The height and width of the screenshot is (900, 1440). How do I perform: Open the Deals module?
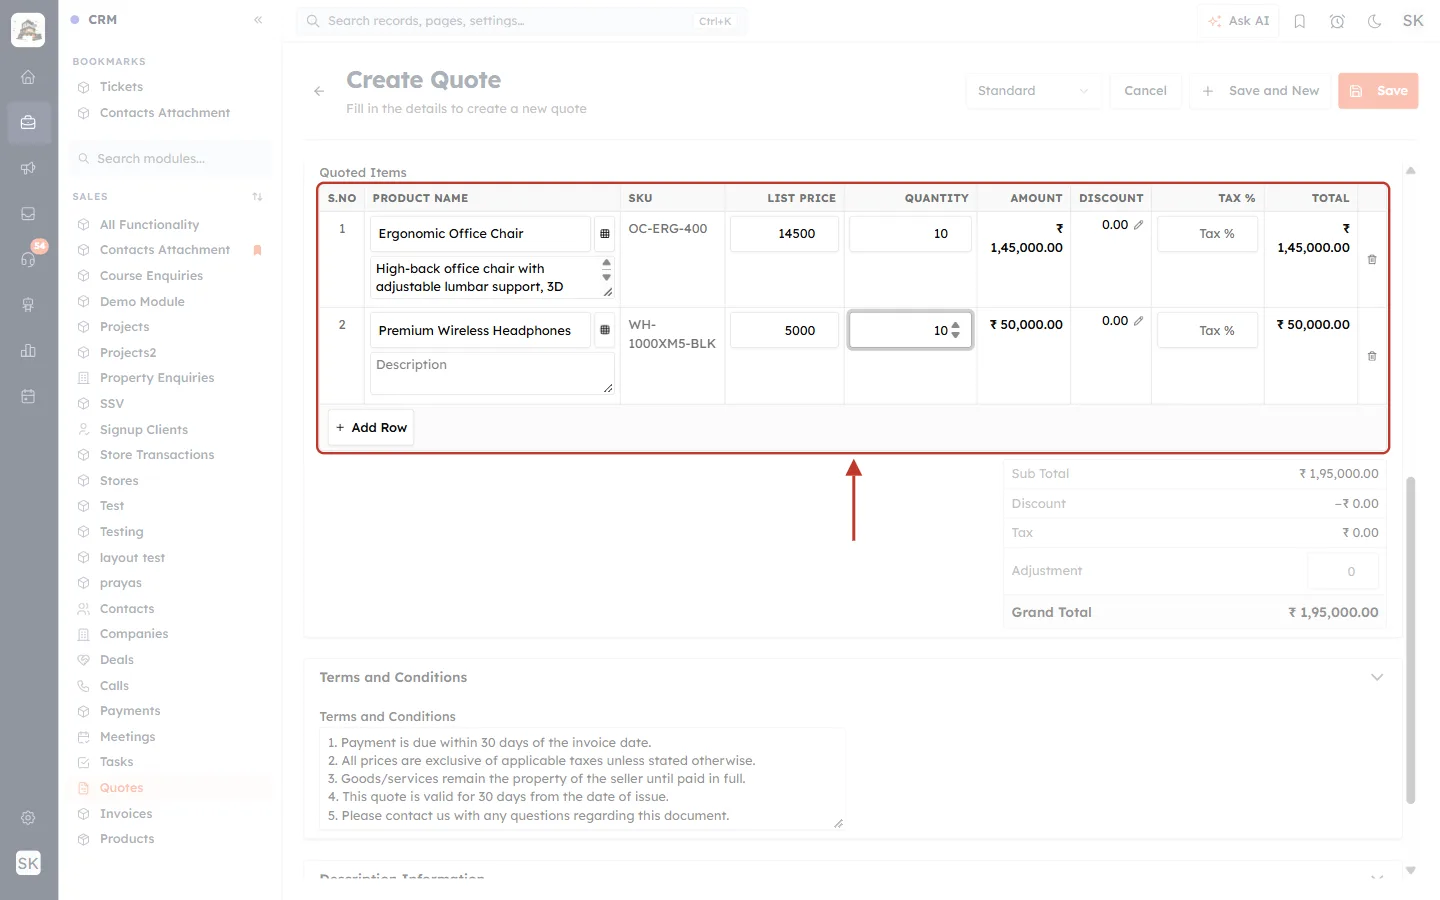click(x=117, y=660)
